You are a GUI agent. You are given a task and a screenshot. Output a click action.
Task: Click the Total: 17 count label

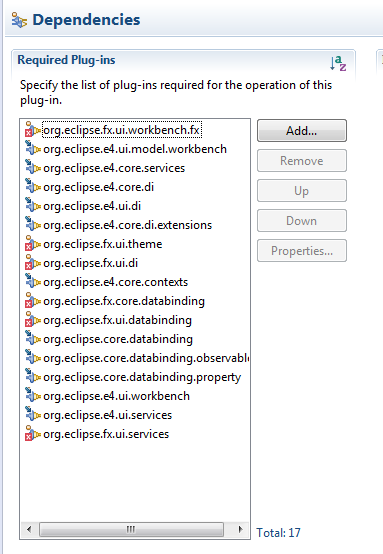tap(278, 532)
